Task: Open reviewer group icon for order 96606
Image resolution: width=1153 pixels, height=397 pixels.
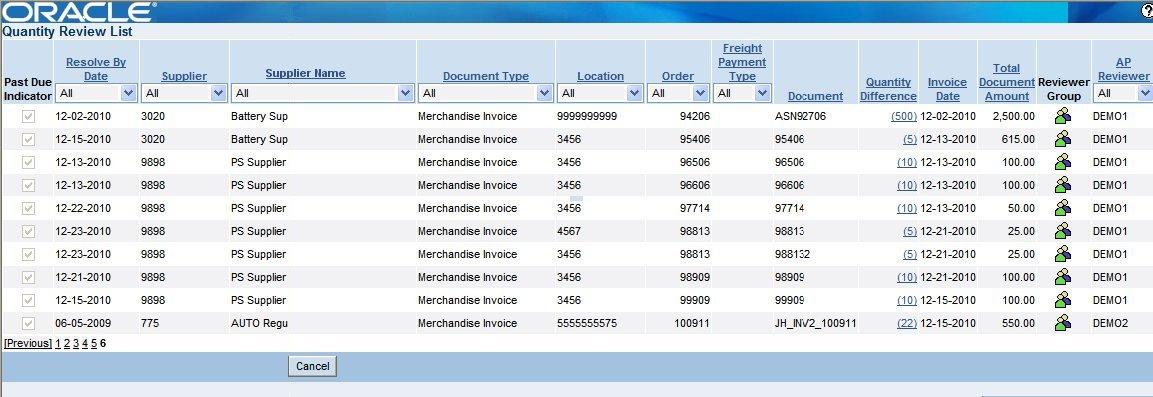Action: (x=1063, y=185)
